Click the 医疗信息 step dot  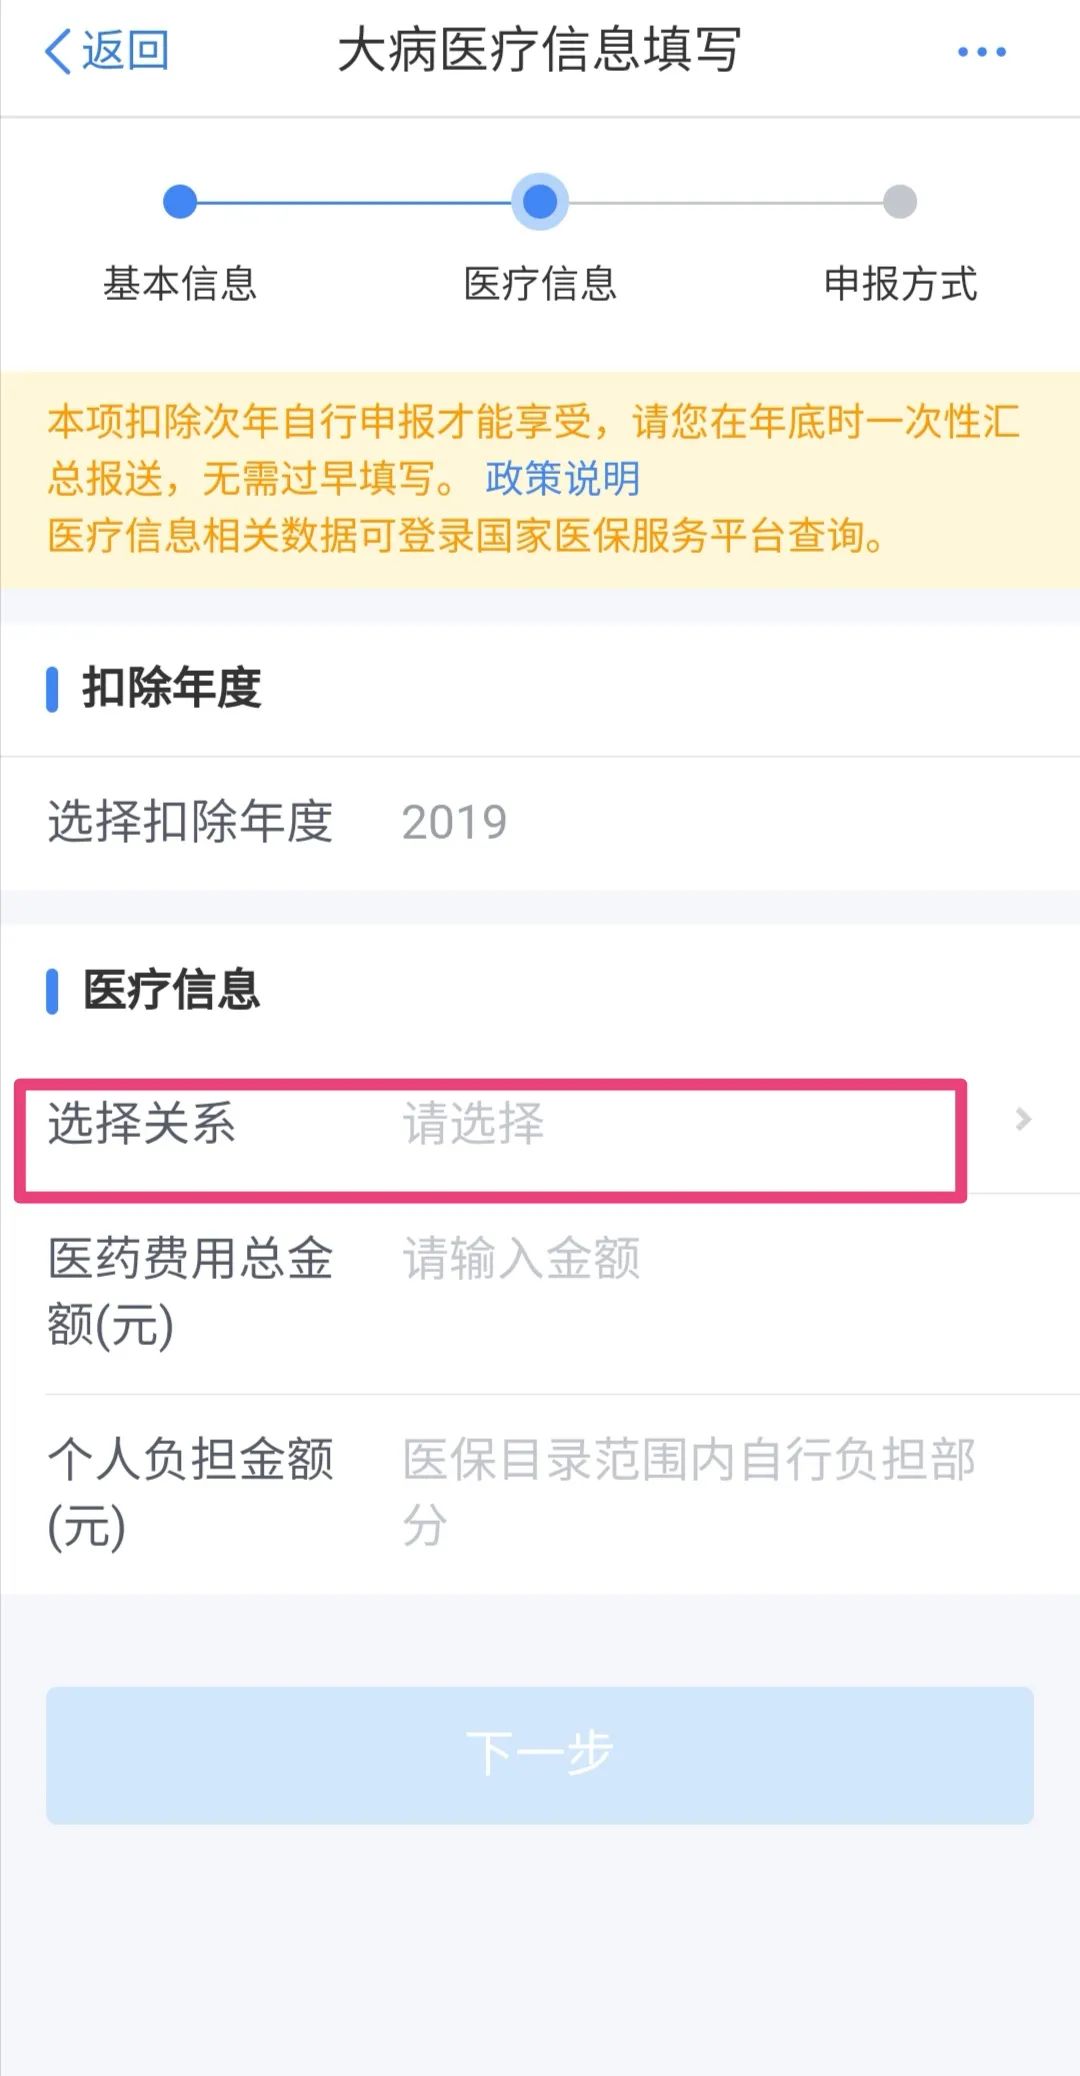[x=540, y=202]
